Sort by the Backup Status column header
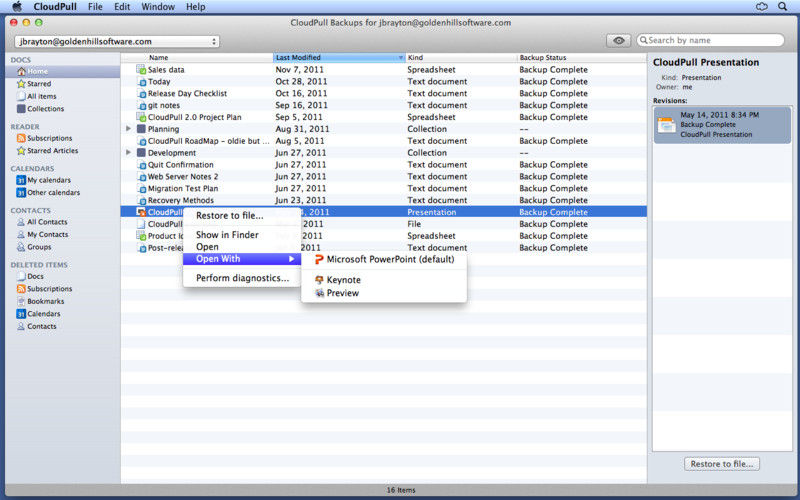 [x=582, y=58]
